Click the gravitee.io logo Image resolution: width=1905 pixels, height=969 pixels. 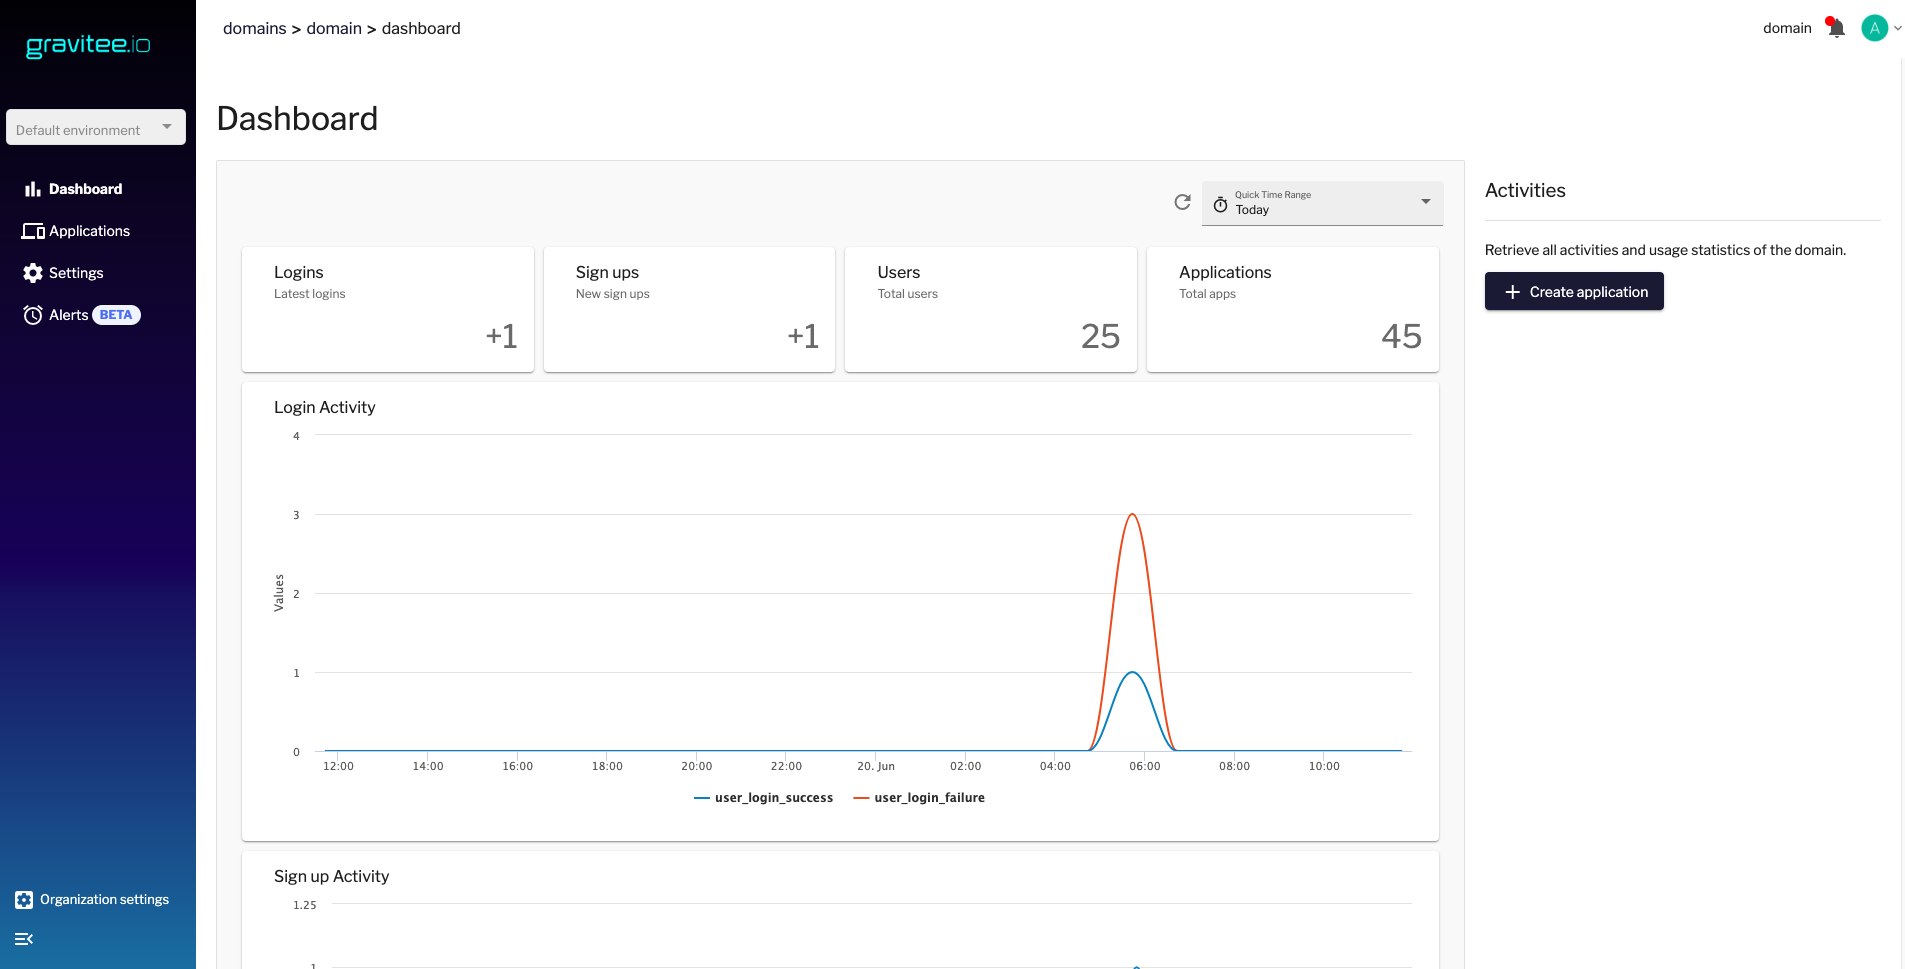88,45
